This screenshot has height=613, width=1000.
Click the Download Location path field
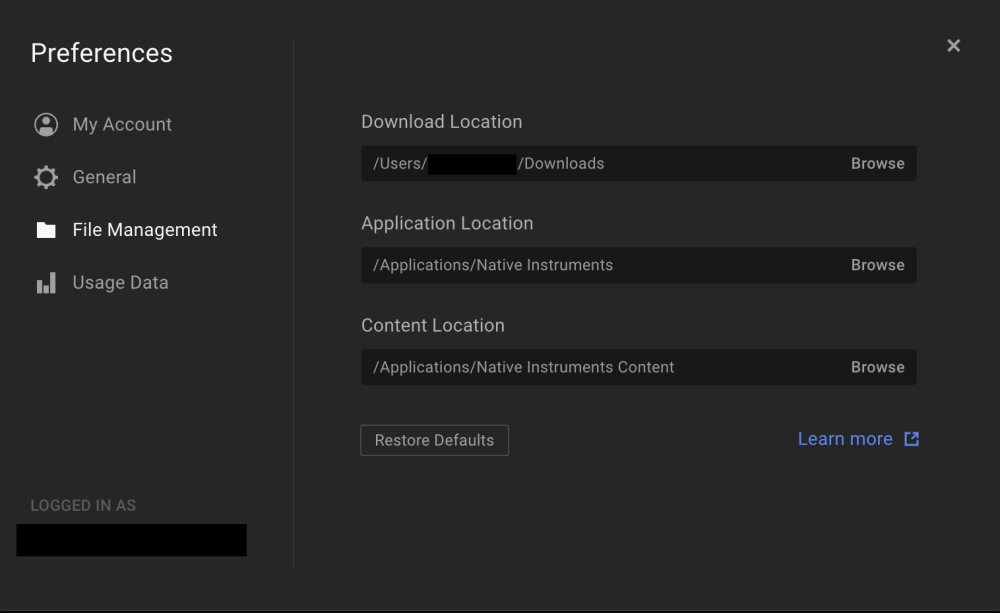coord(639,163)
